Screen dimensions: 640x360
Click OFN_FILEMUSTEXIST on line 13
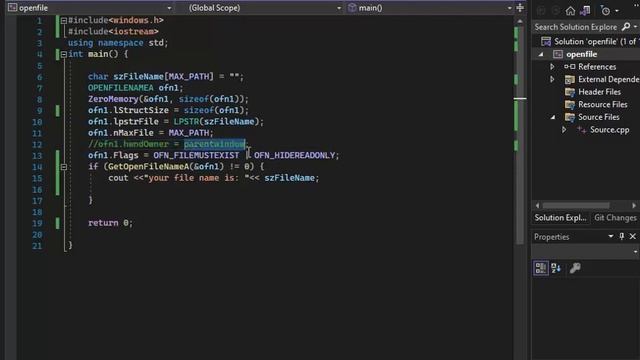tap(196, 155)
